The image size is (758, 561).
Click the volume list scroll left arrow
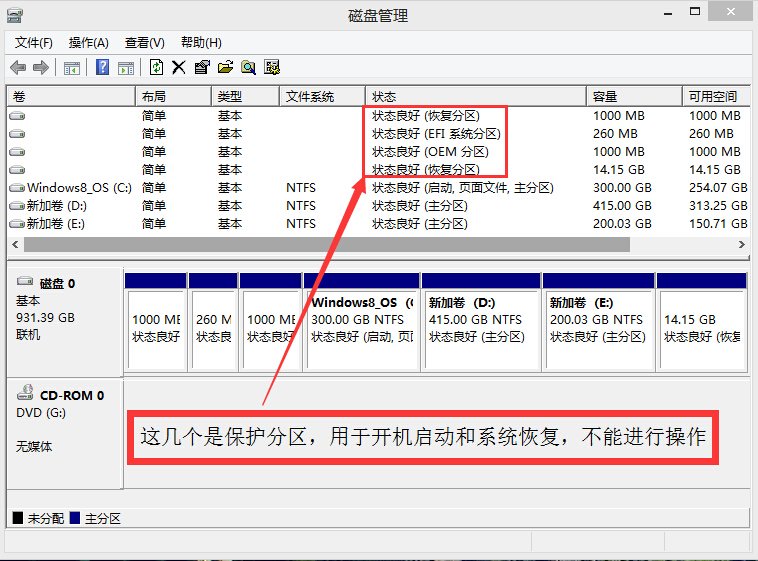click(15, 245)
